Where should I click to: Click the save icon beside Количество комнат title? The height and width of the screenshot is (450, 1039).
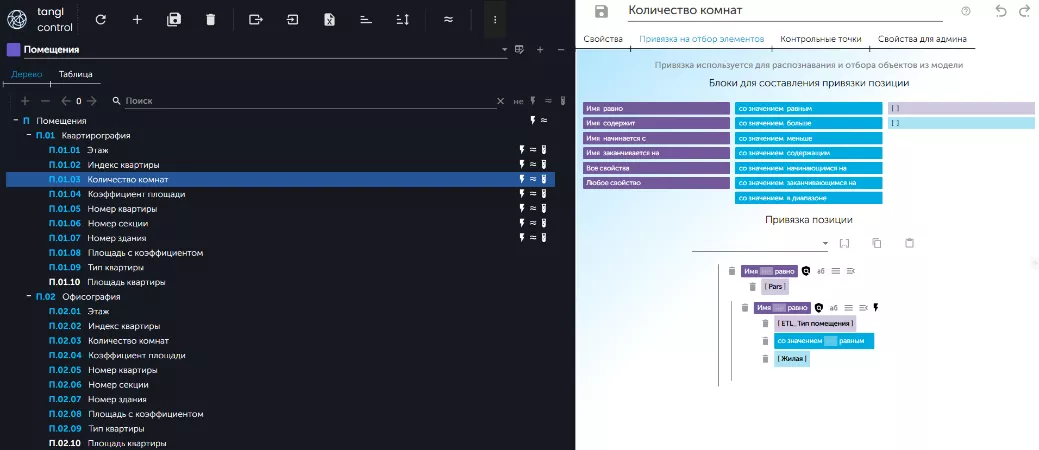[601, 11]
